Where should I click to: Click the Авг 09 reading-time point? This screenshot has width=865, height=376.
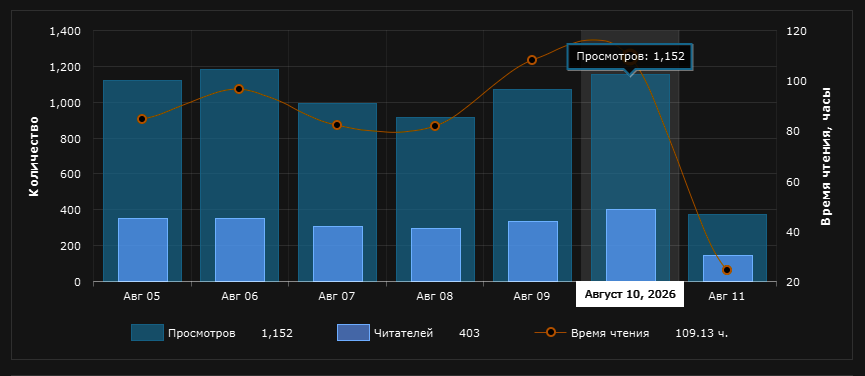532,60
